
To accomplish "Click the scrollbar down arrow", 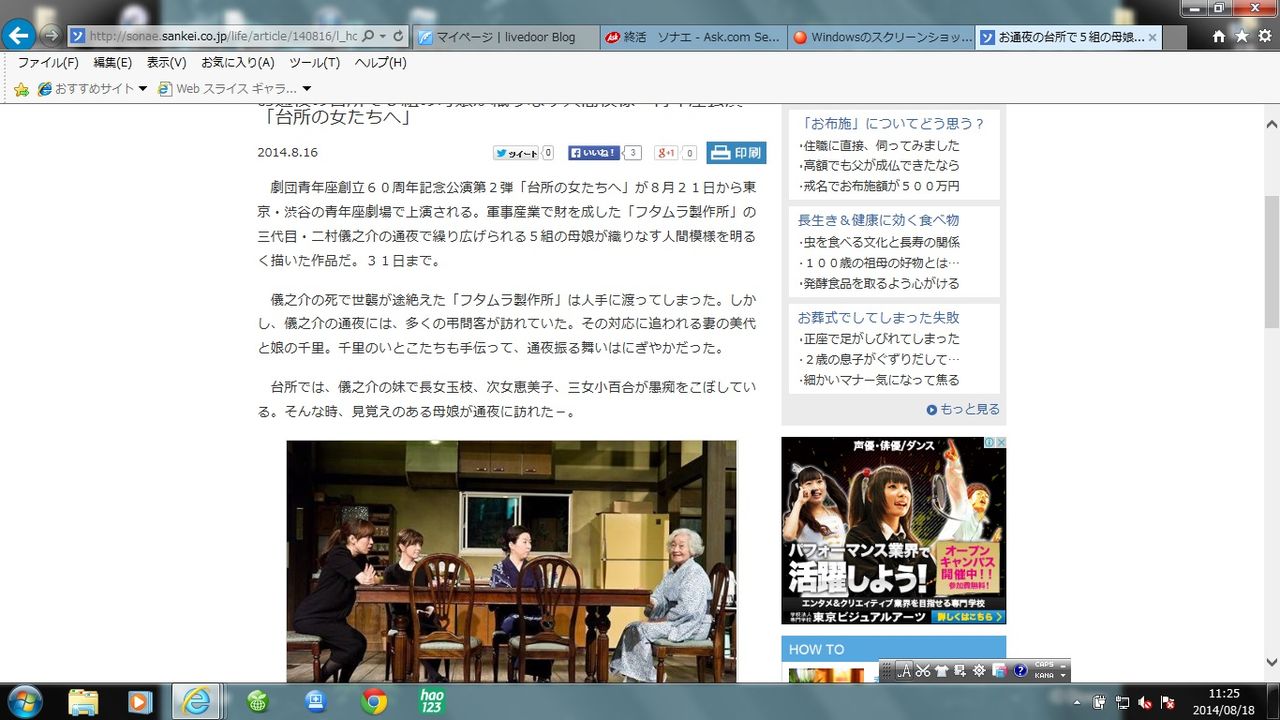I will [x=1271, y=662].
